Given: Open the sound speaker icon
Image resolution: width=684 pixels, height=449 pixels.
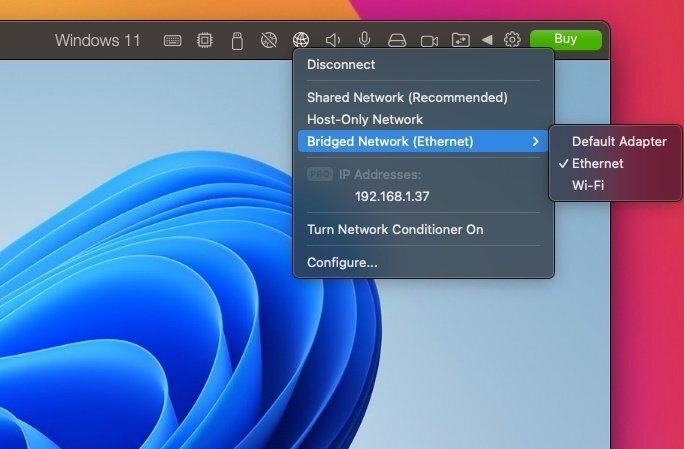Looking at the screenshot, I should point(333,40).
